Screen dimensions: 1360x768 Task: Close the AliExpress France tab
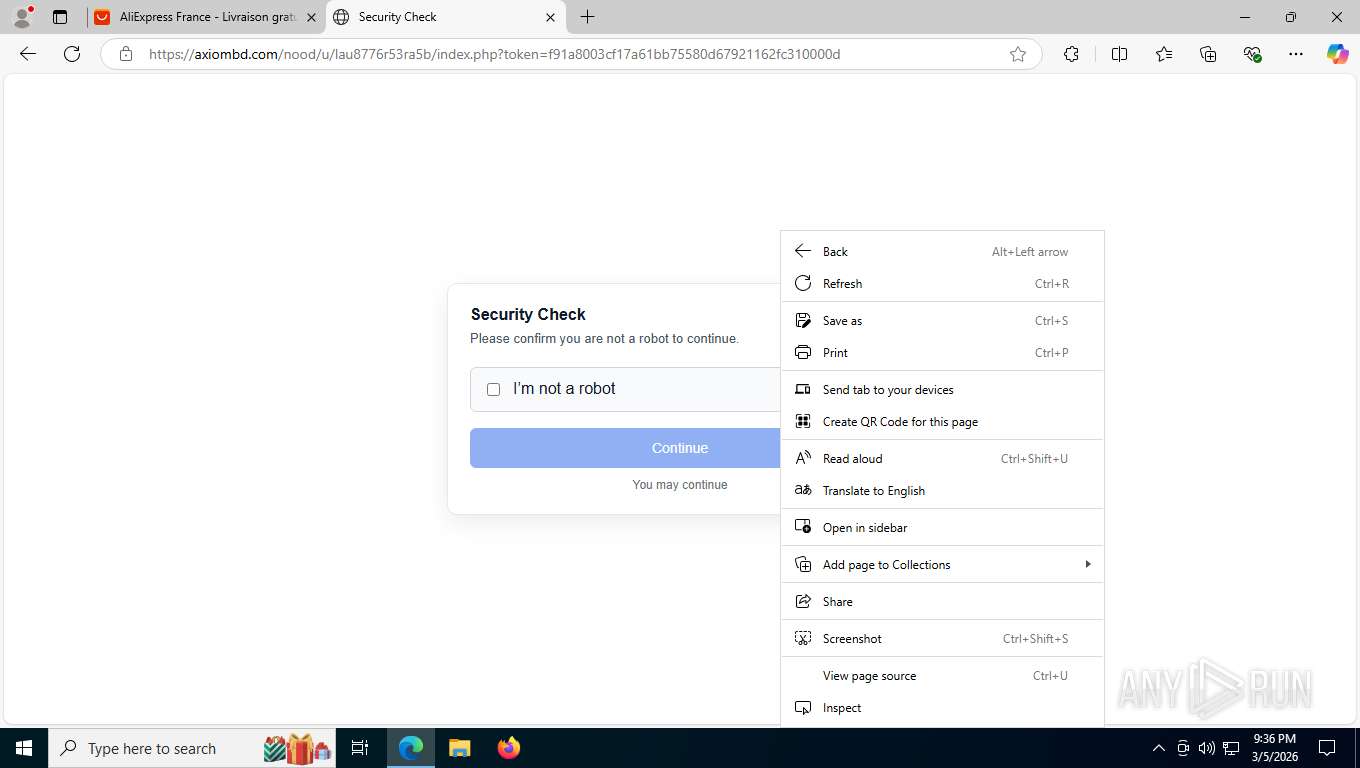click(311, 17)
